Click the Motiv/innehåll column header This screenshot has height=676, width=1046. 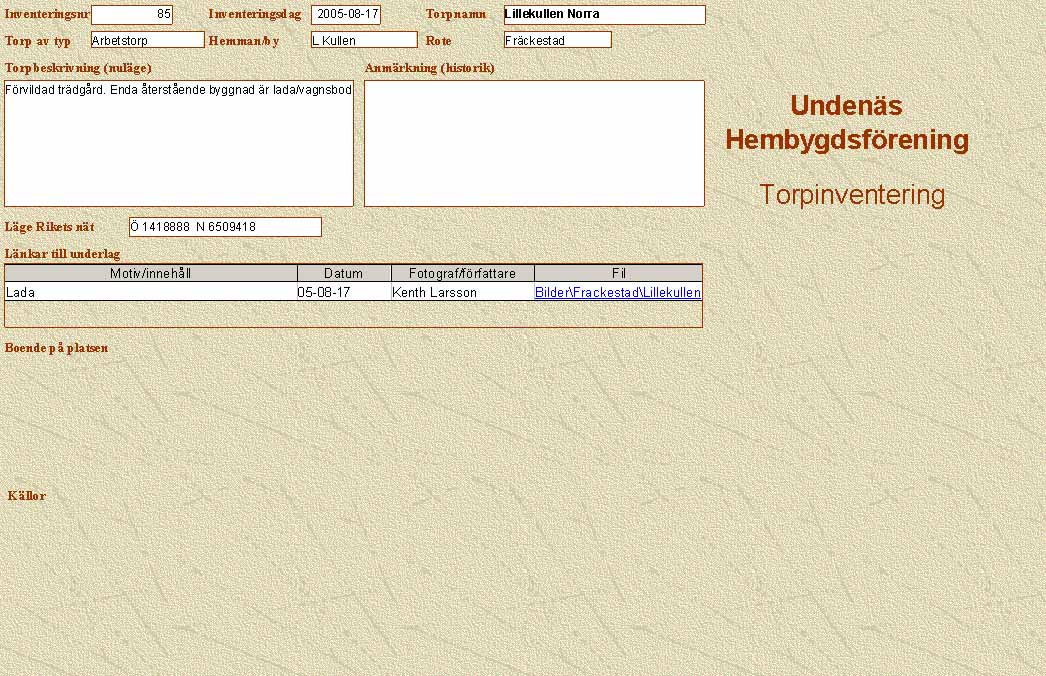(x=151, y=273)
